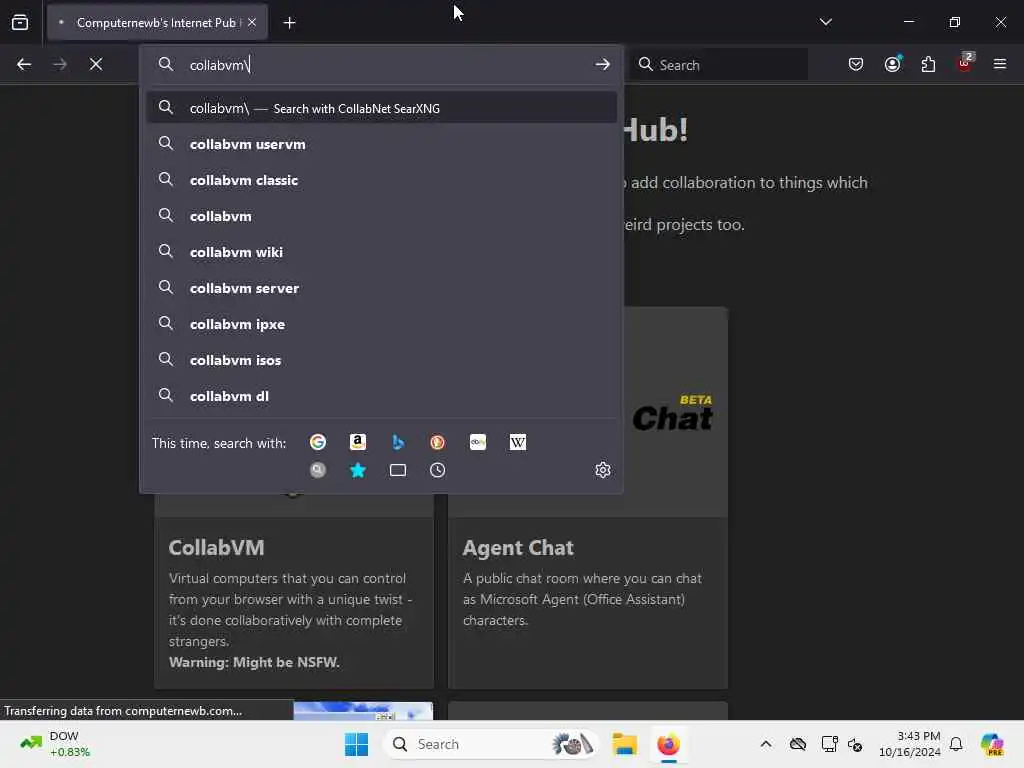Open the taskbar clock and date
The image size is (1024, 768).
[x=909, y=744]
